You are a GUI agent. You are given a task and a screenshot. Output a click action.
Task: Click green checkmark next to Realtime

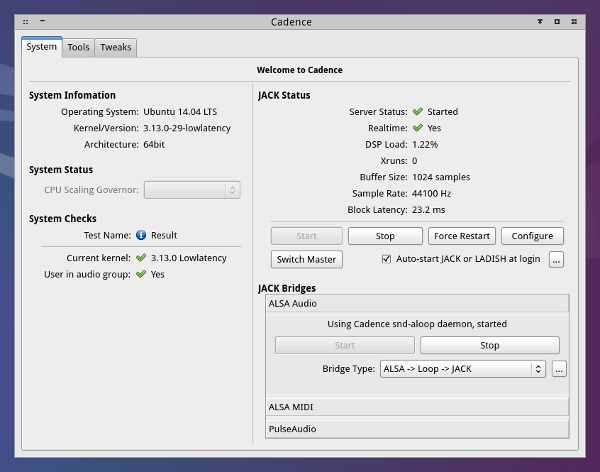click(x=418, y=128)
